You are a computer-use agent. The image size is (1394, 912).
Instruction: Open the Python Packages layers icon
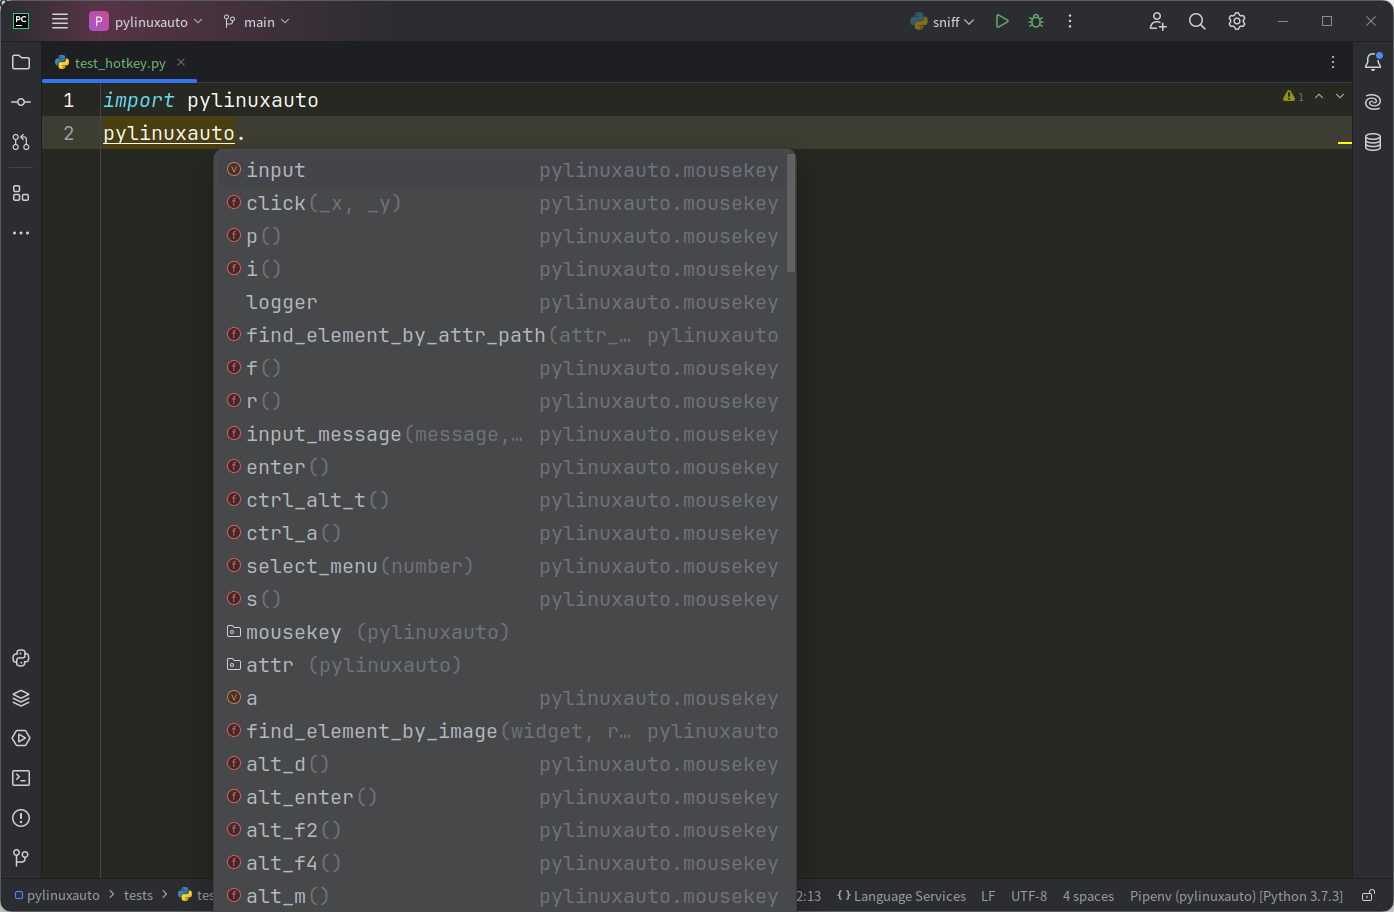(21, 698)
